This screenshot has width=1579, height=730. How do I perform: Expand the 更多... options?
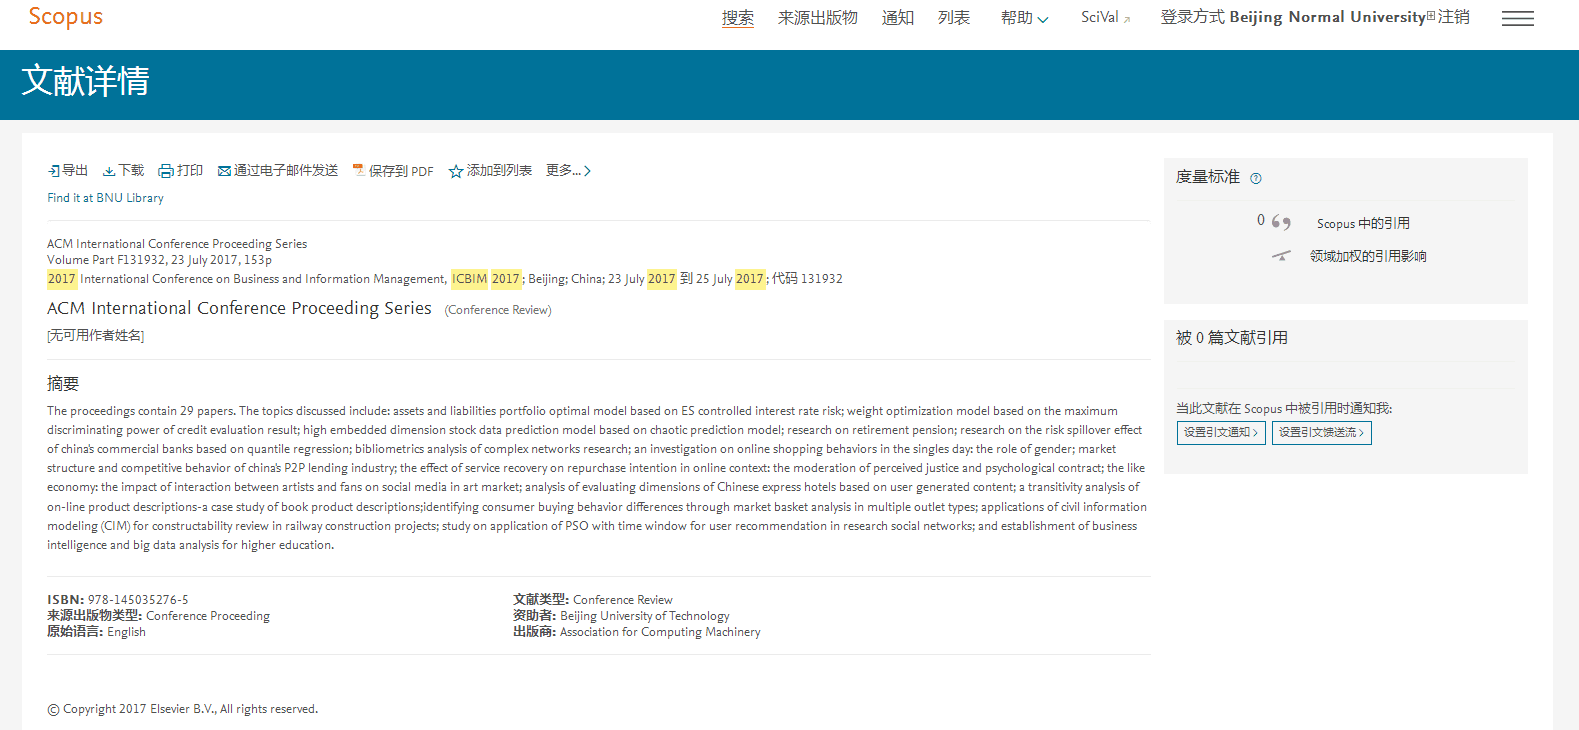click(x=568, y=171)
